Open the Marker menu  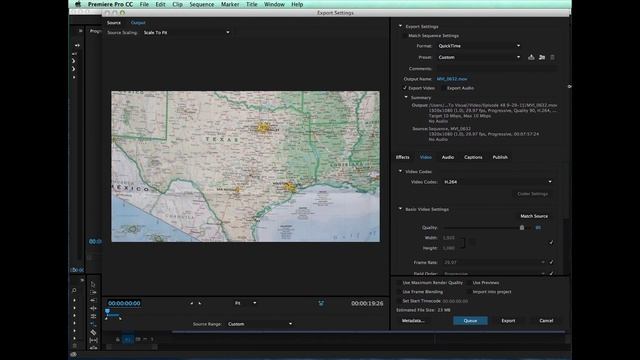click(230, 4)
